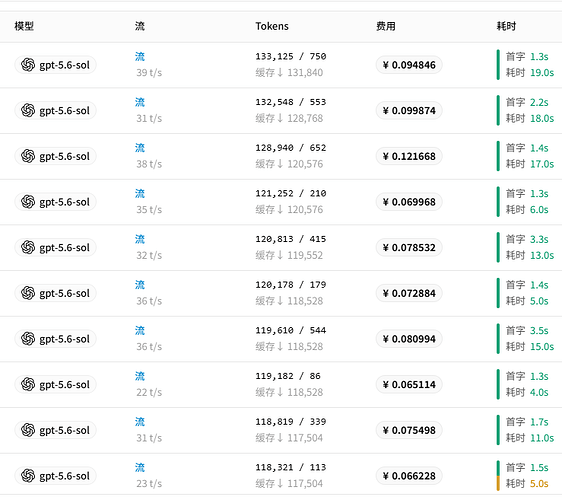
Task: Open the blue 流 tag above 22 t/s
Action: pos(140,376)
